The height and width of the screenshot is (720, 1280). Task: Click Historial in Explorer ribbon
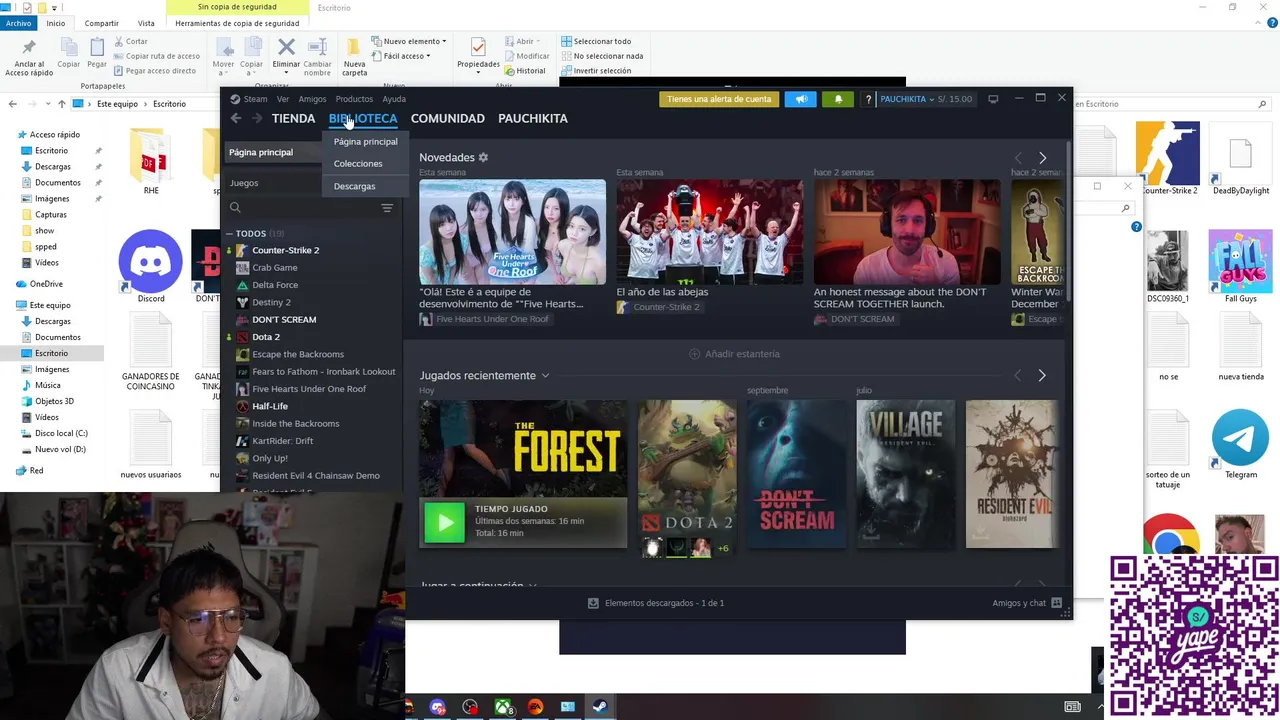pyautogui.click(x=524, y=71)
